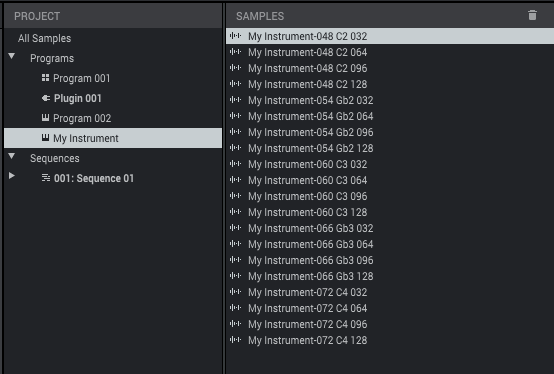Click waveform icon of My Instrument-072 C4 128

235,340
